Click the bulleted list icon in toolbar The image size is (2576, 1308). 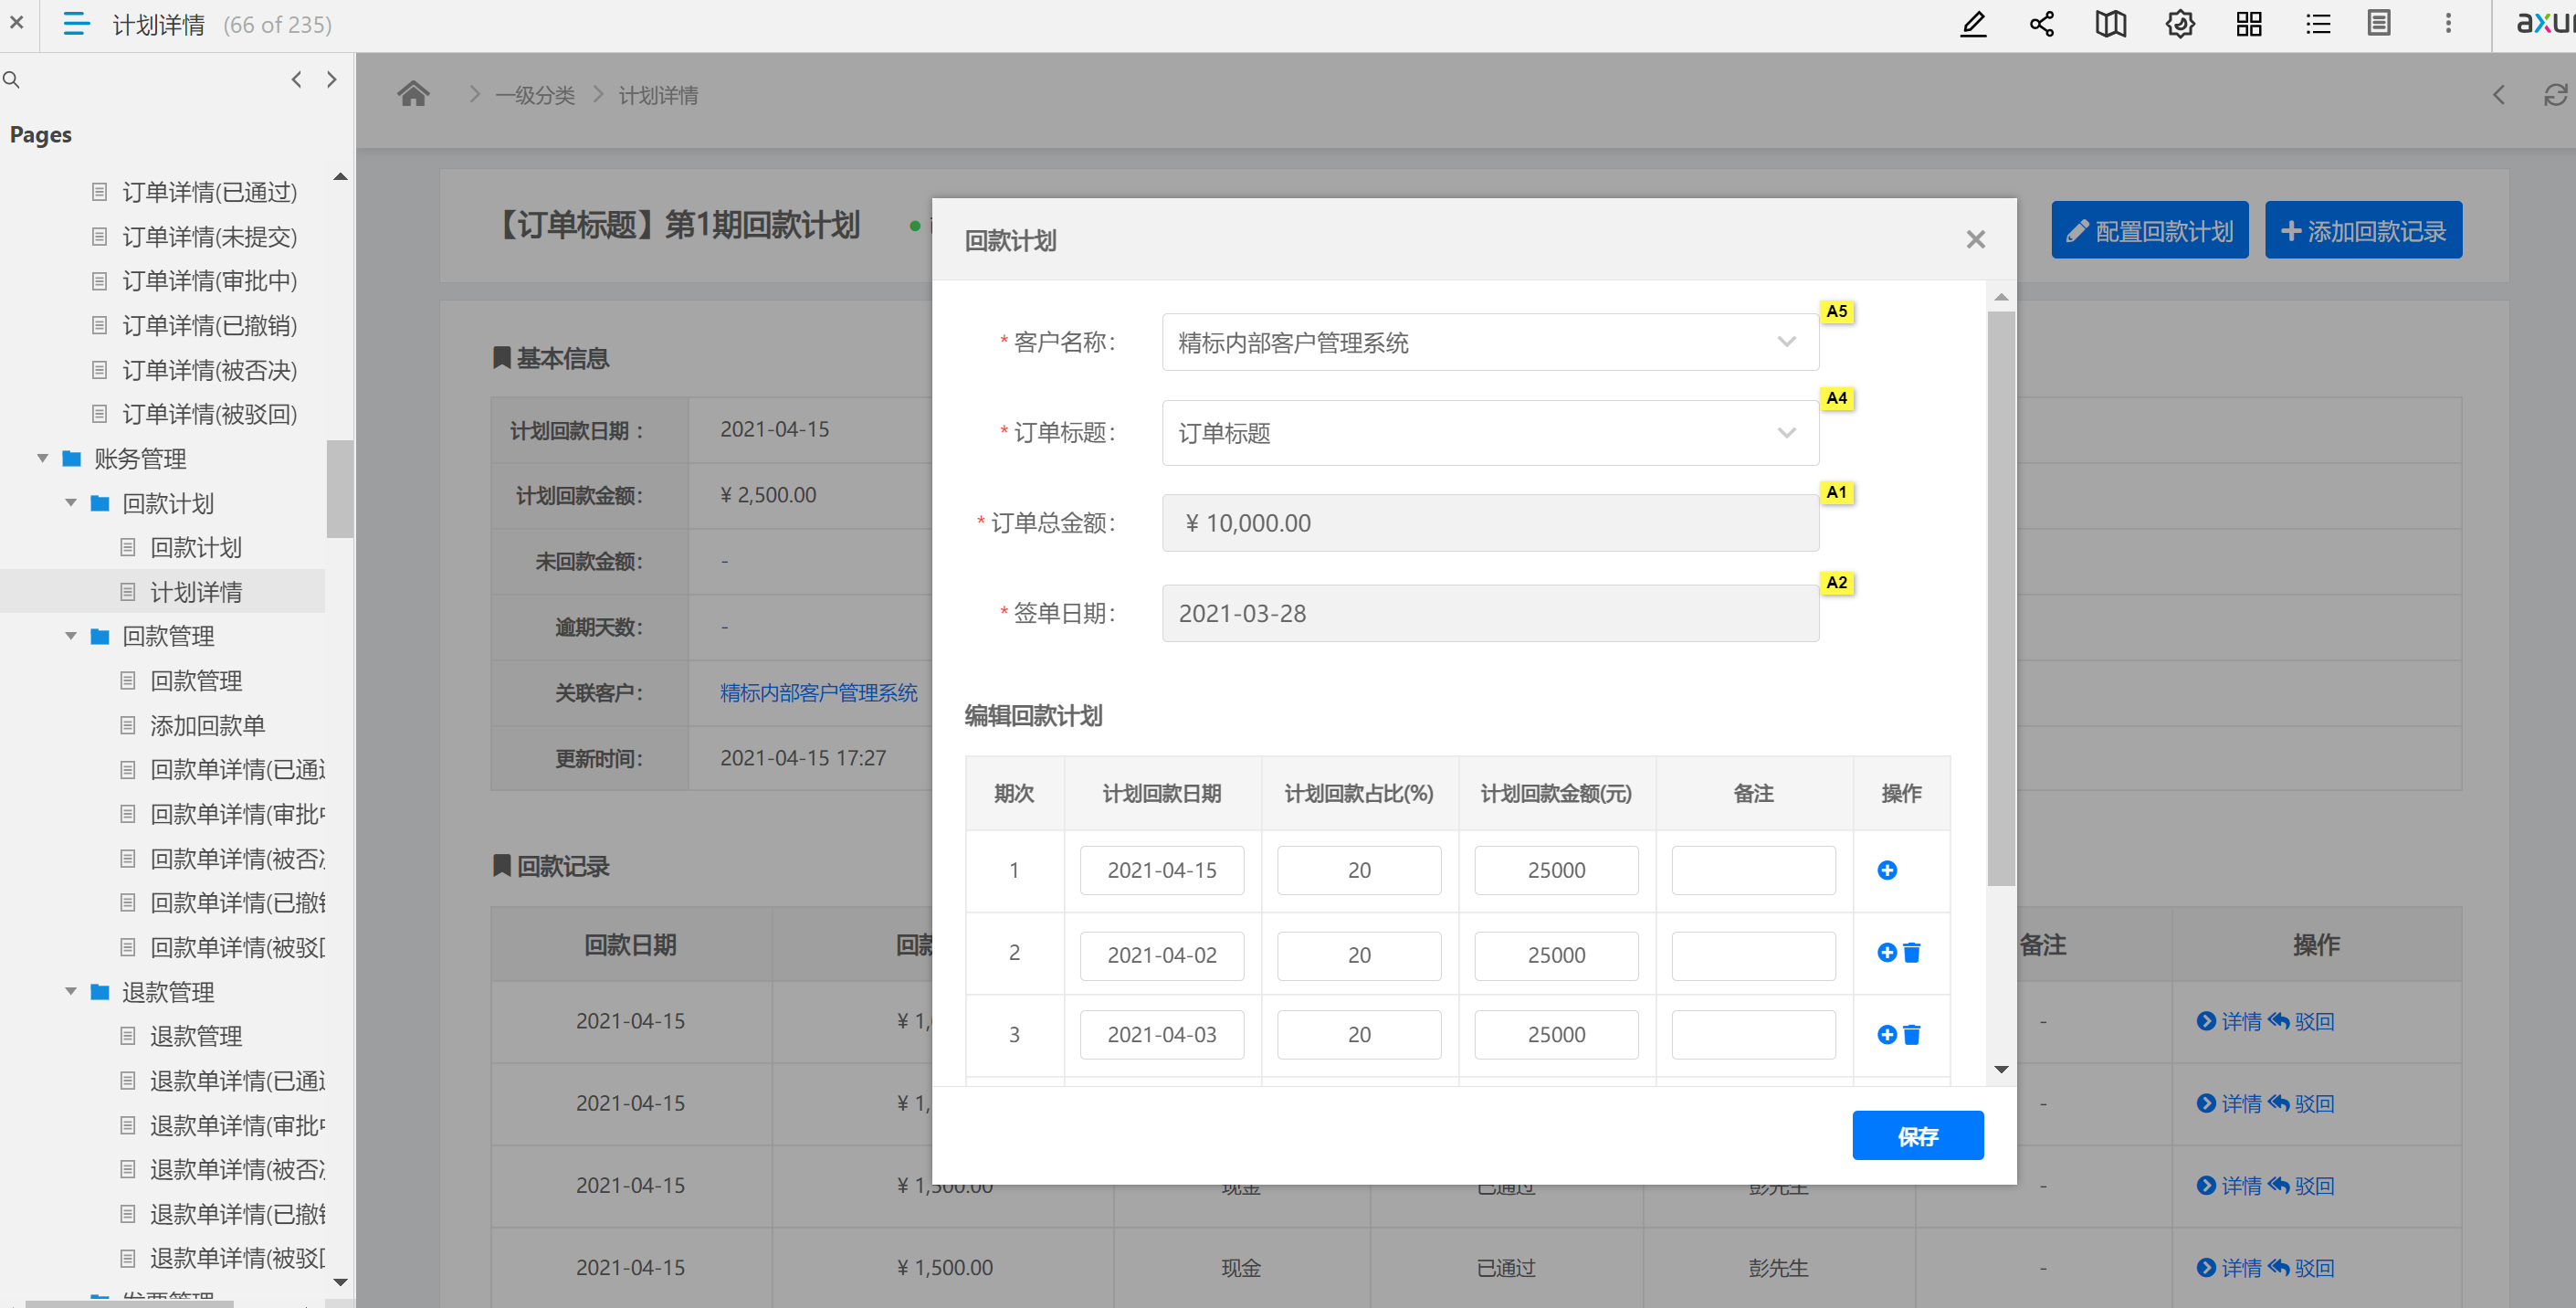click(2318, 24)
